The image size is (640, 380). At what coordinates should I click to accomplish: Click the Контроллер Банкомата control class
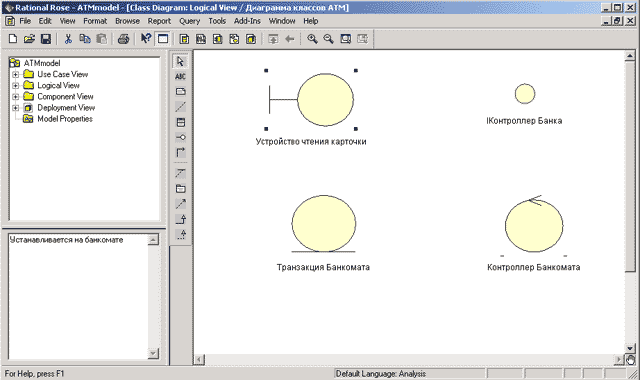pos(534,224)
